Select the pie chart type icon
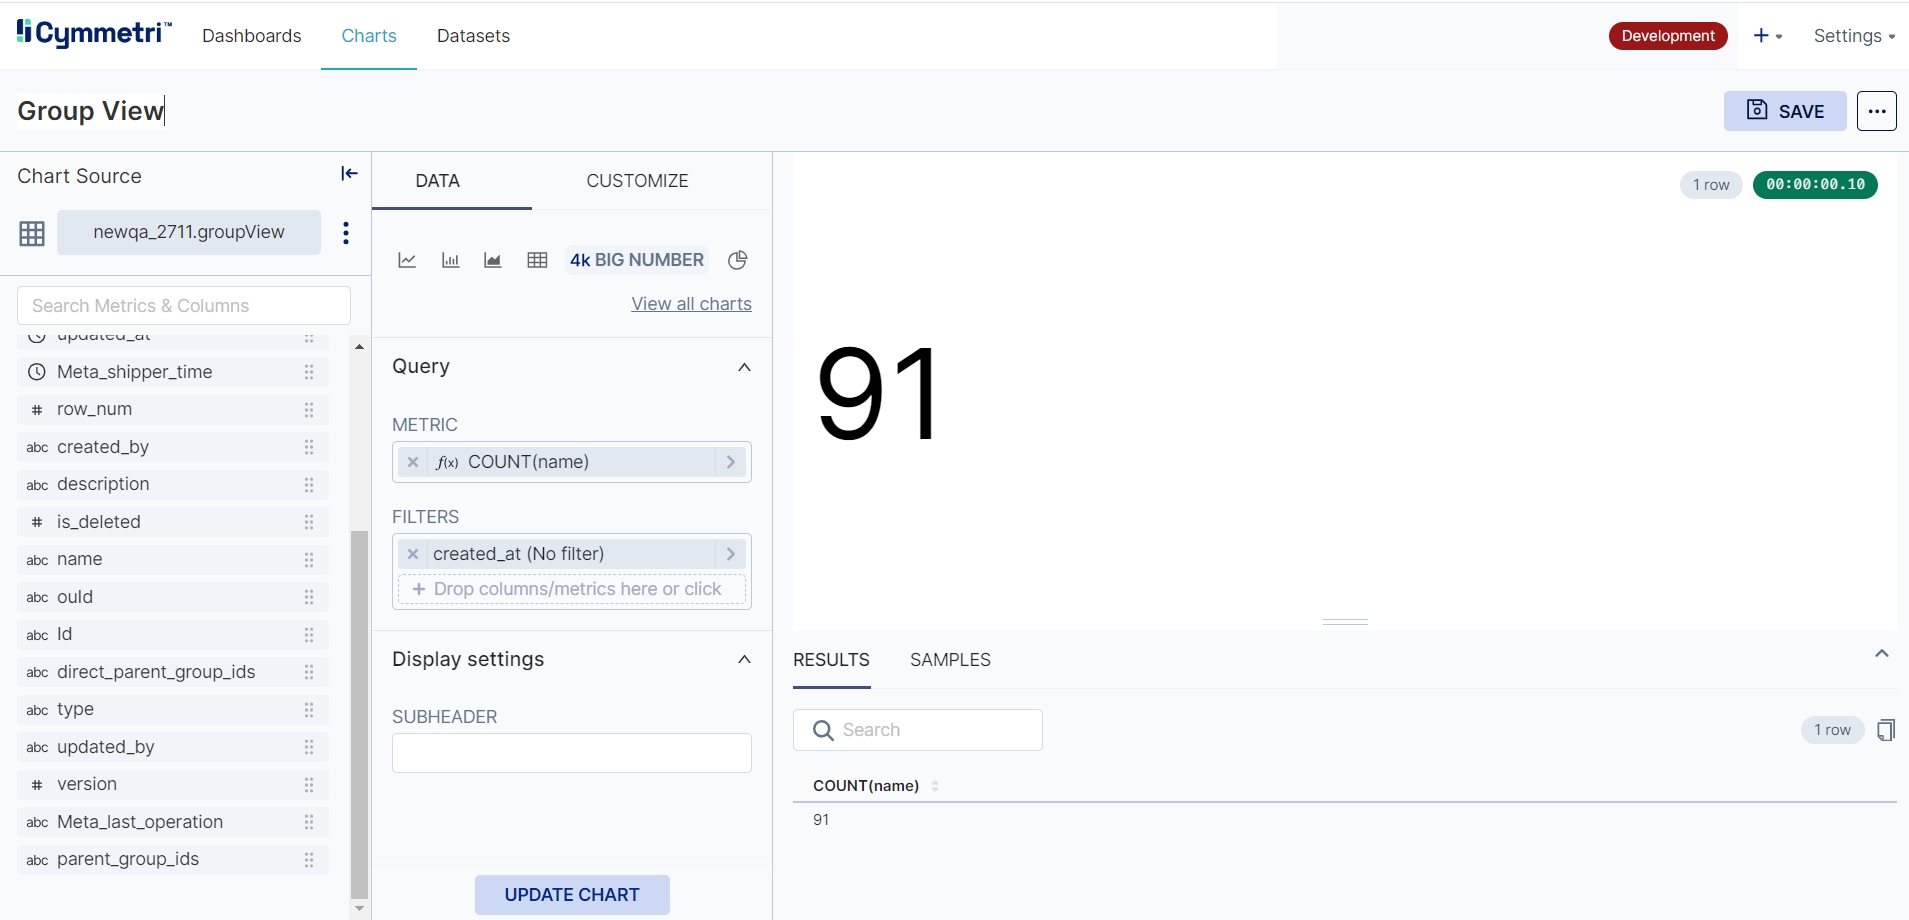Screen dimensions: 1909x920 (738, 260)
